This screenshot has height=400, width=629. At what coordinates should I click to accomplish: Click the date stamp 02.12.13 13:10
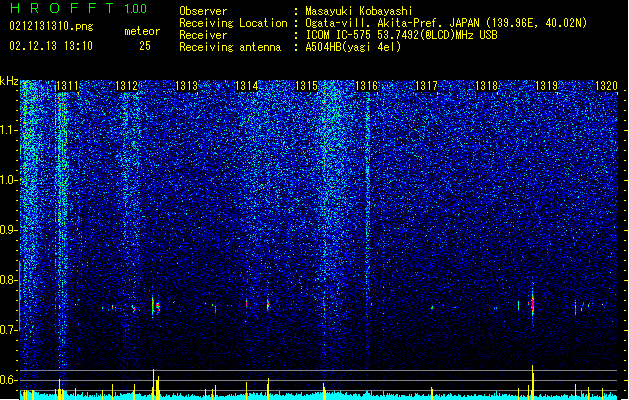[51, 45]
